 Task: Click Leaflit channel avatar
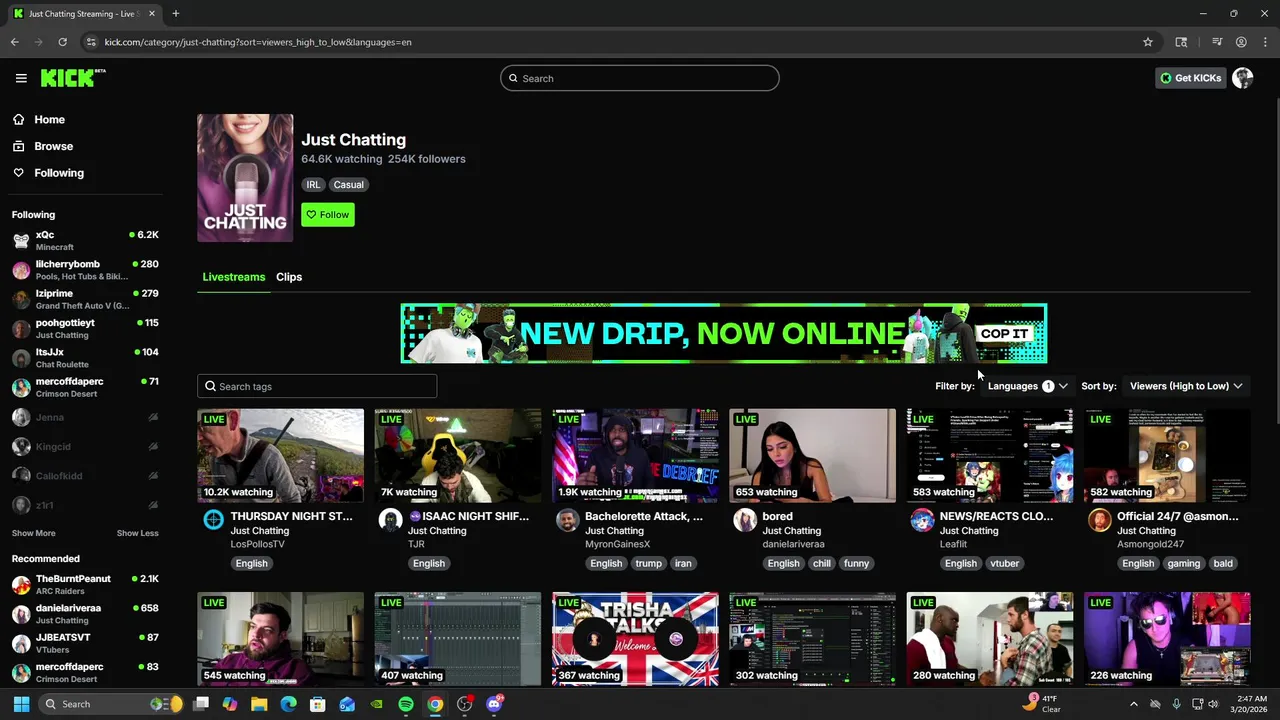click(x=922, y=519)
